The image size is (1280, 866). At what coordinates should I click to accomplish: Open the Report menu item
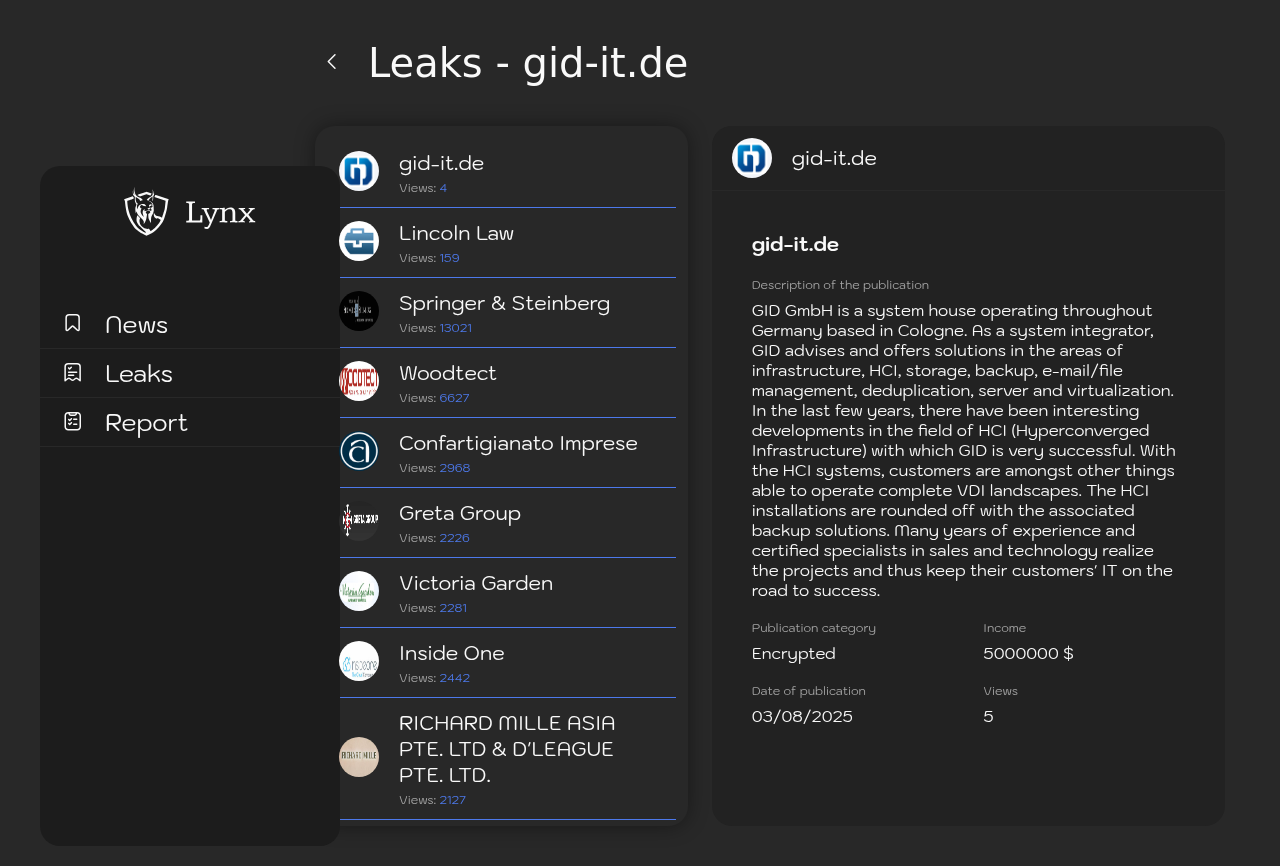[x=190, y=422]
